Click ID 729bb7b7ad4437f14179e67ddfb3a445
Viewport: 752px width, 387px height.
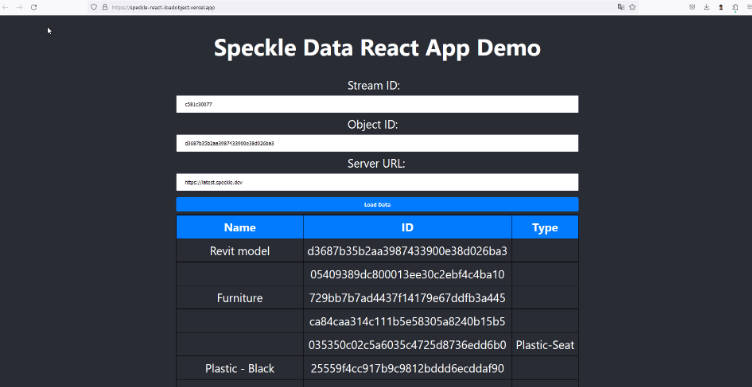pos(407,298)
